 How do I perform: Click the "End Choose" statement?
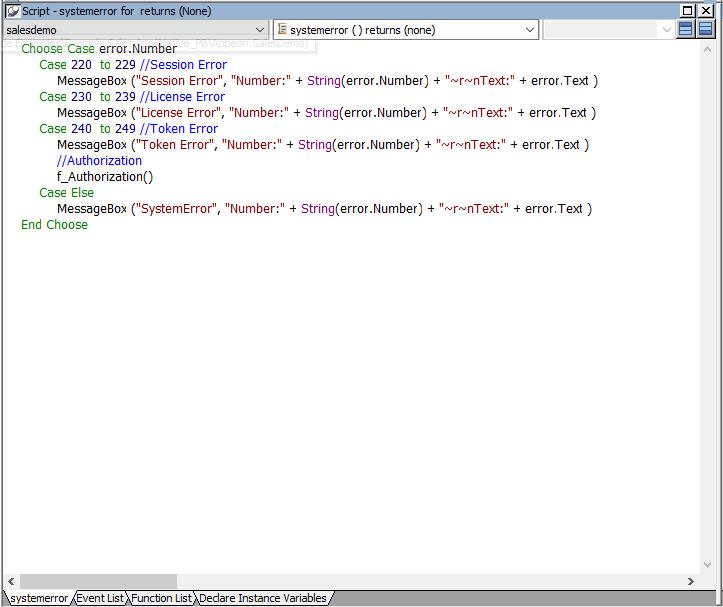pyautogui.click(x=54, y=225)
